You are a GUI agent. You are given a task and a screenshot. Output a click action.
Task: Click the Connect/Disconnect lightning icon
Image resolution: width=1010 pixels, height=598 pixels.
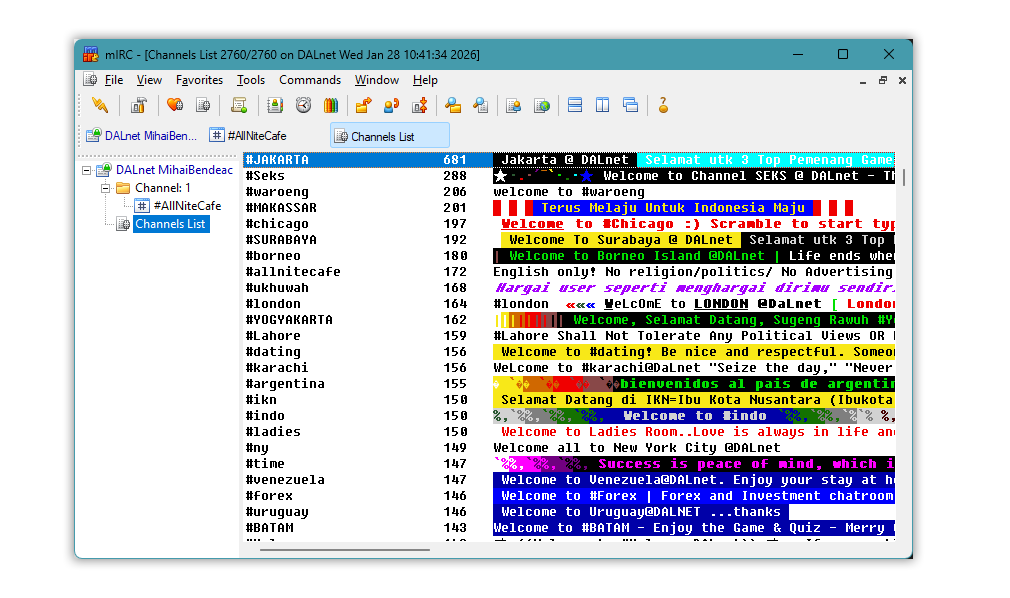pyautogui.click(x=100, y=105)
